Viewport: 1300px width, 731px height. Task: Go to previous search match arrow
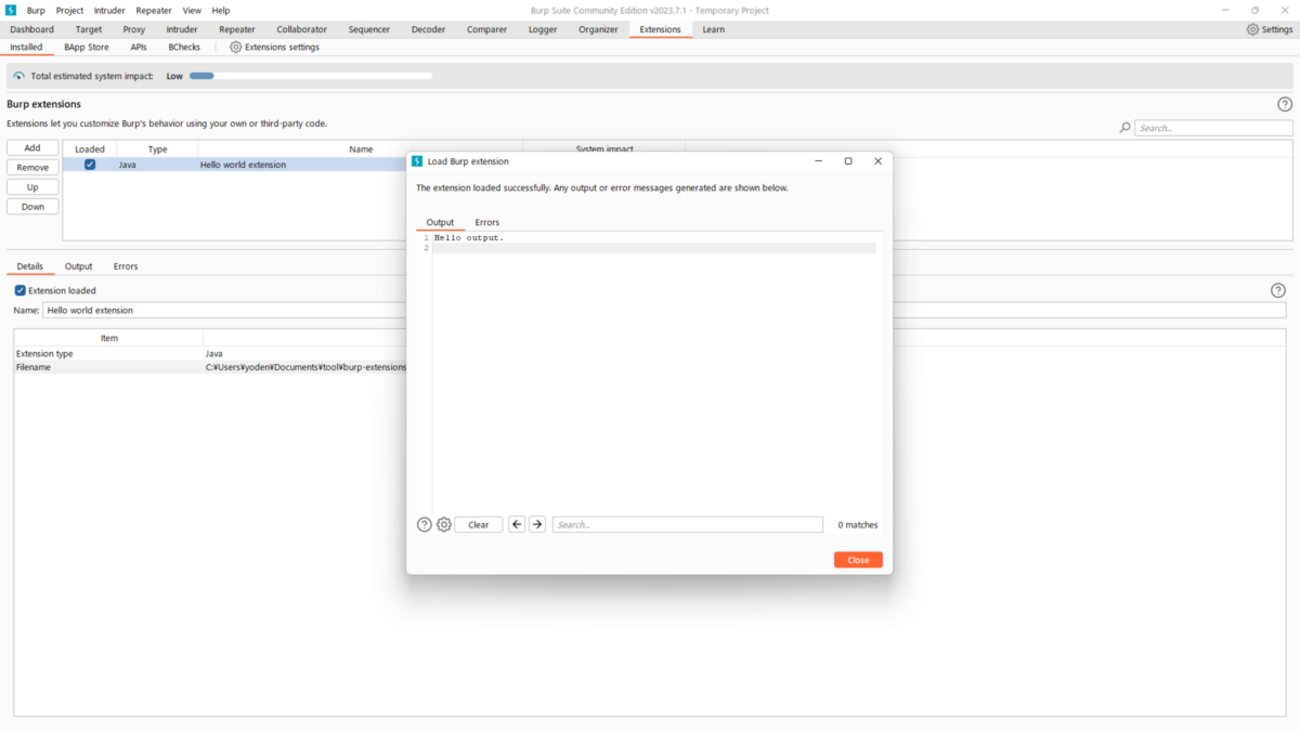[517, 524]
